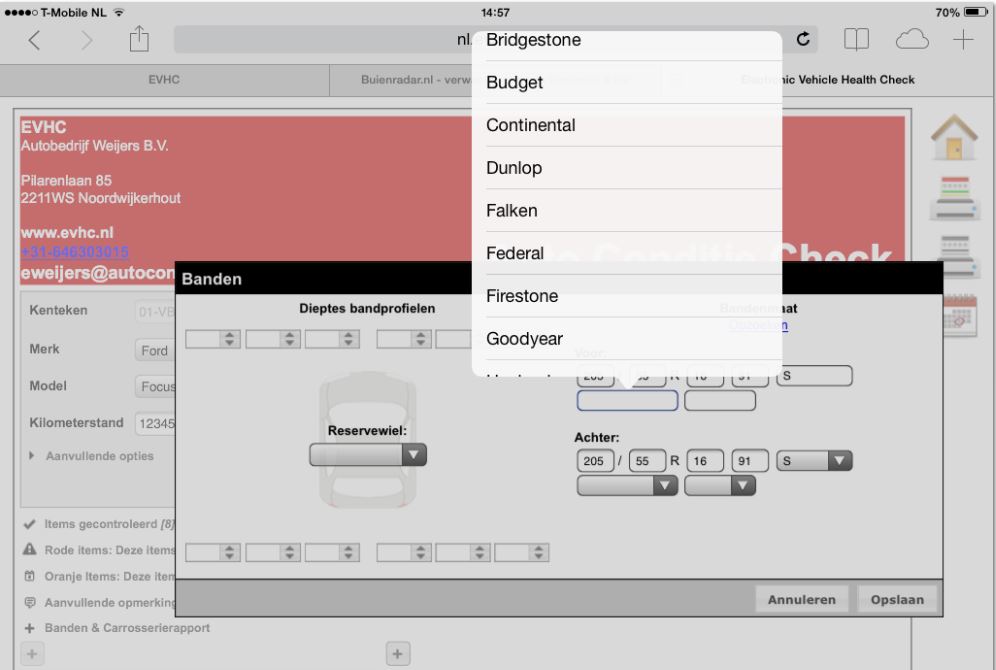Click the Kilometerstand input field
Screen dimensions: 996x670
pos(155,424)
